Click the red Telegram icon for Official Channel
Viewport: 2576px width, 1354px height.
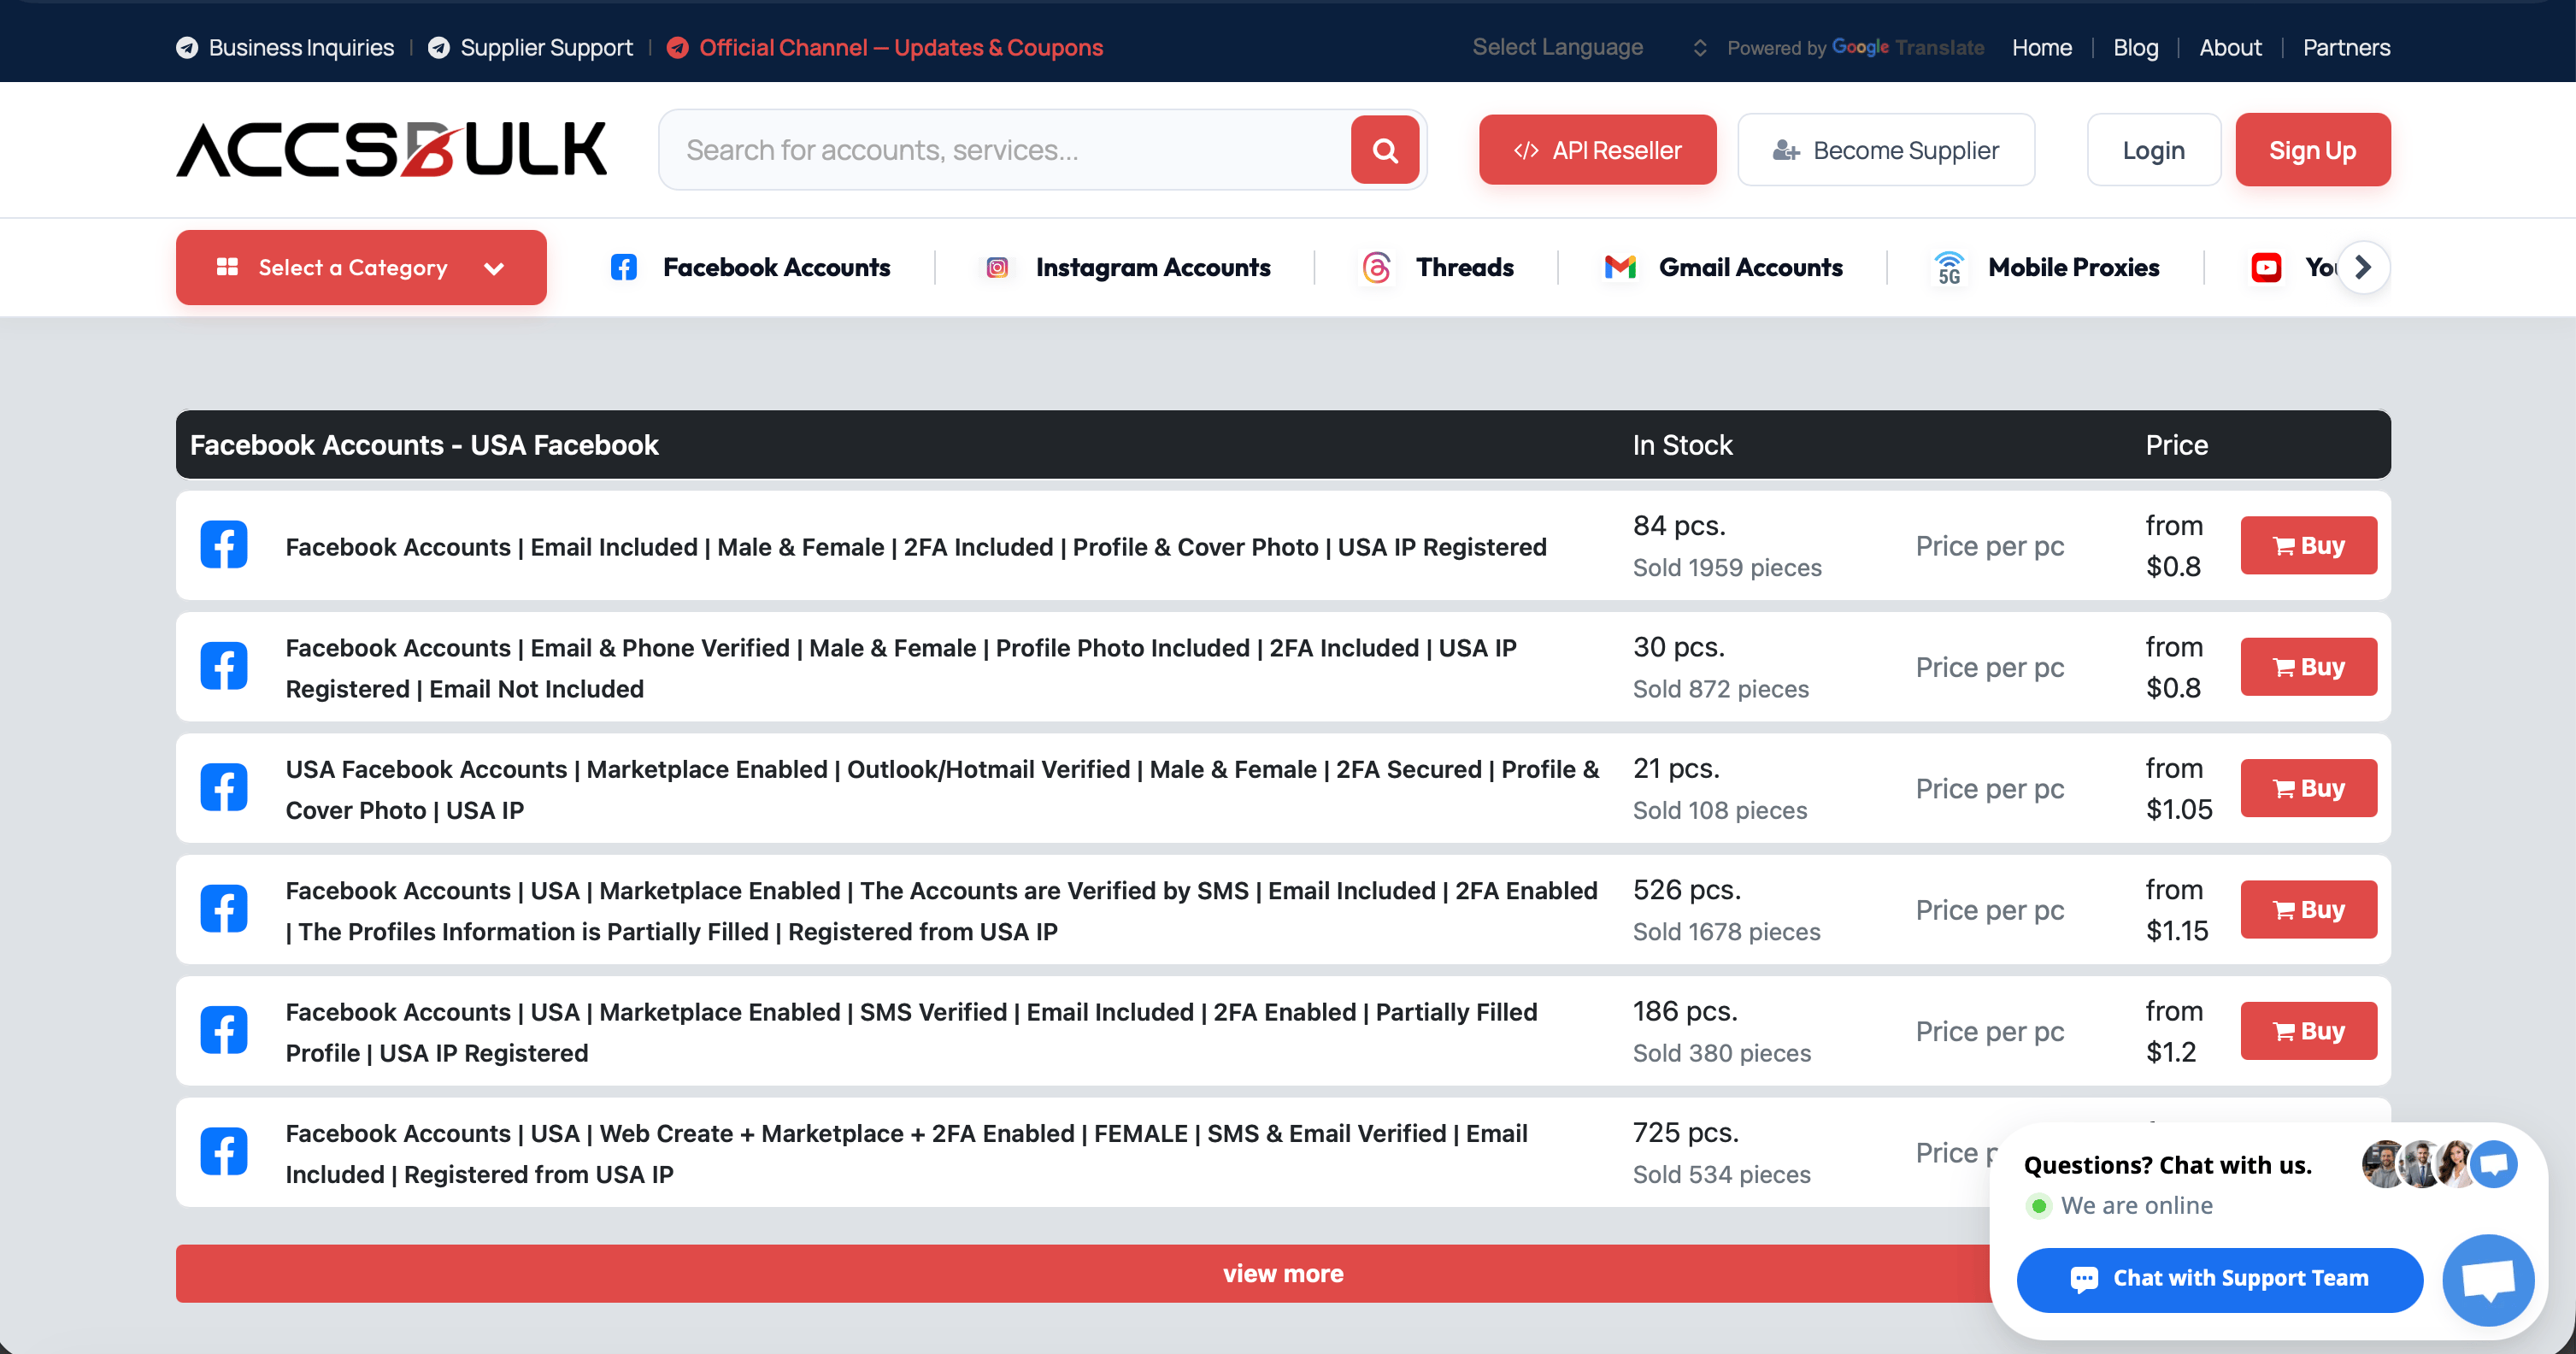tap(677, 48)
